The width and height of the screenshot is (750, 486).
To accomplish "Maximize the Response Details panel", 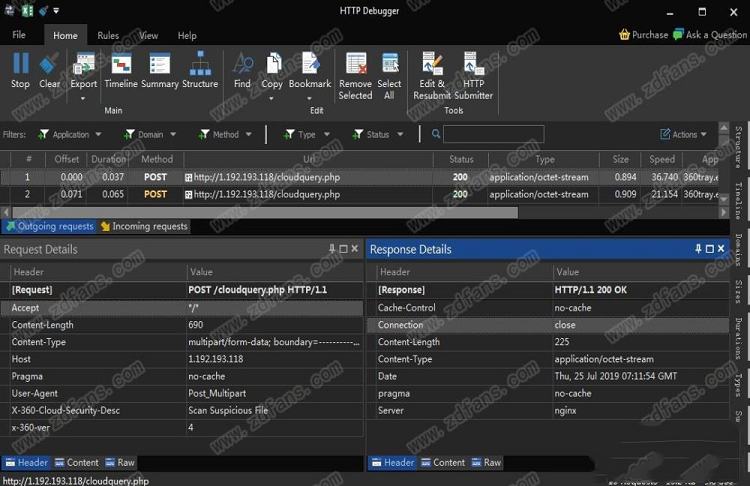I will pos(710,249).
